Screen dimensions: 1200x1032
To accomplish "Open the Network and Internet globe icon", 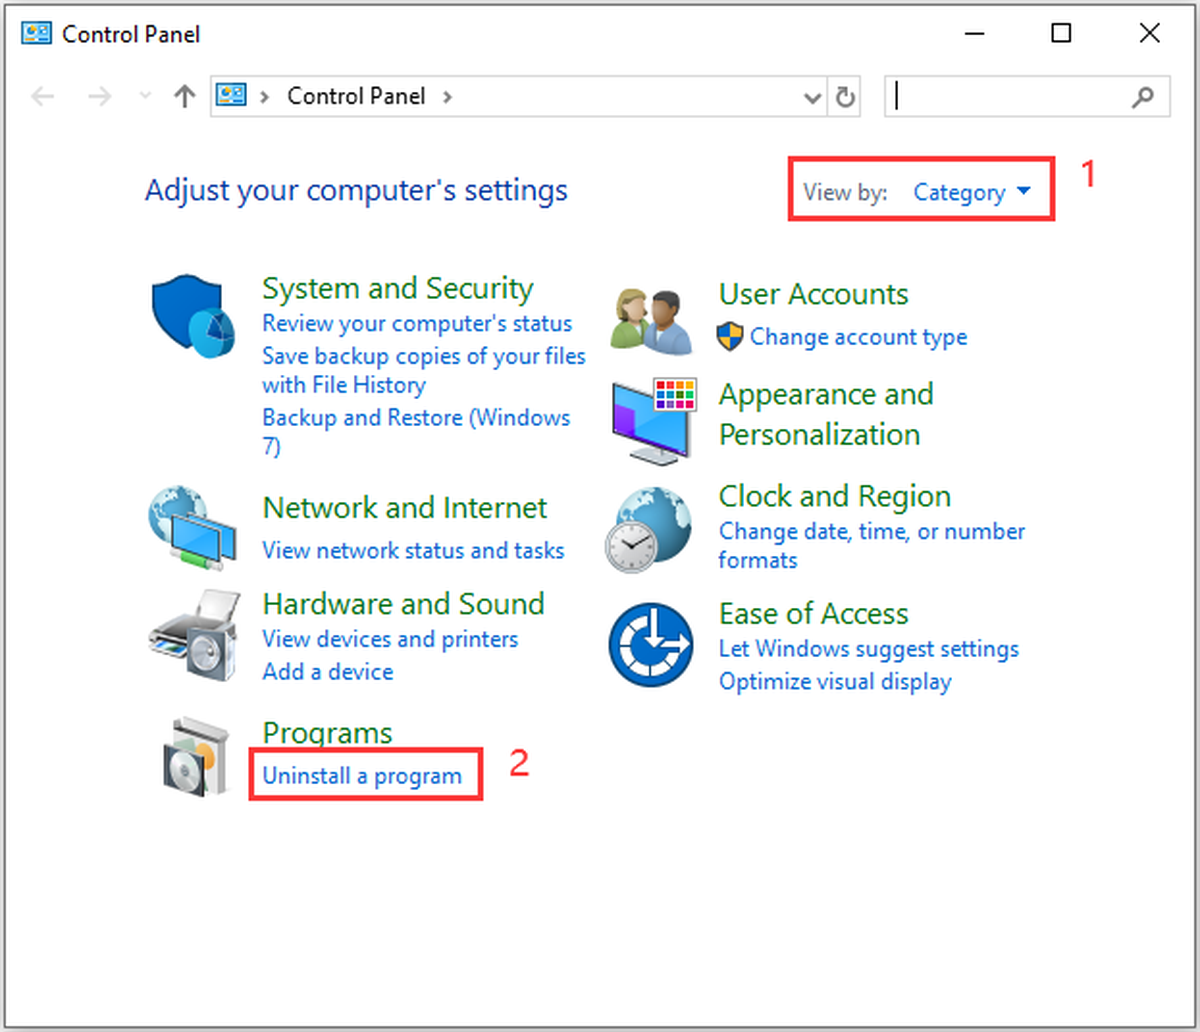I will (x=193, y=528).
